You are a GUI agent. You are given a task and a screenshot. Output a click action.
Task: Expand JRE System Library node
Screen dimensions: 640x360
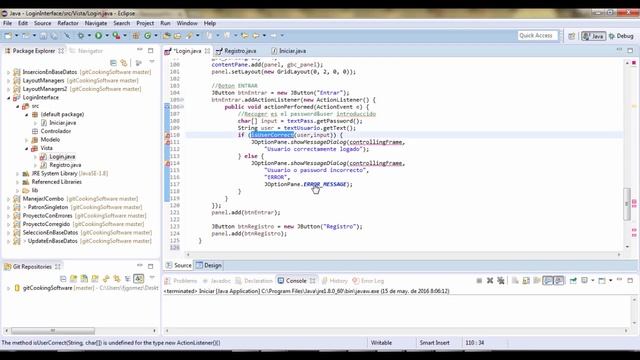tap(18, 174)
